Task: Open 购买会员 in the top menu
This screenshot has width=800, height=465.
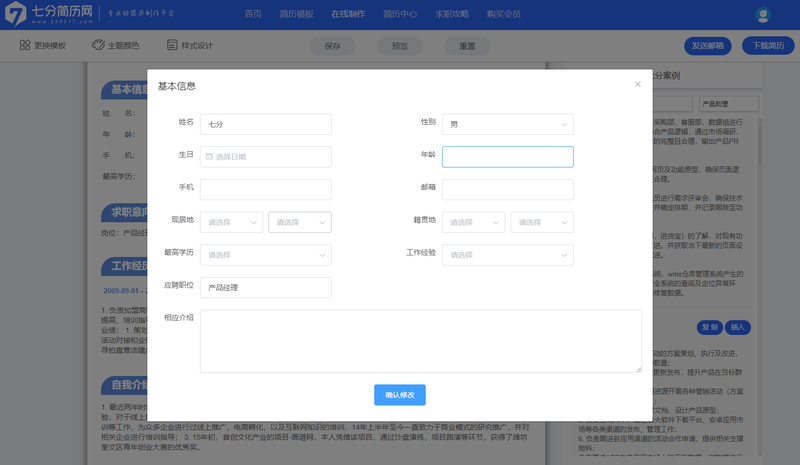Action: 504,14
